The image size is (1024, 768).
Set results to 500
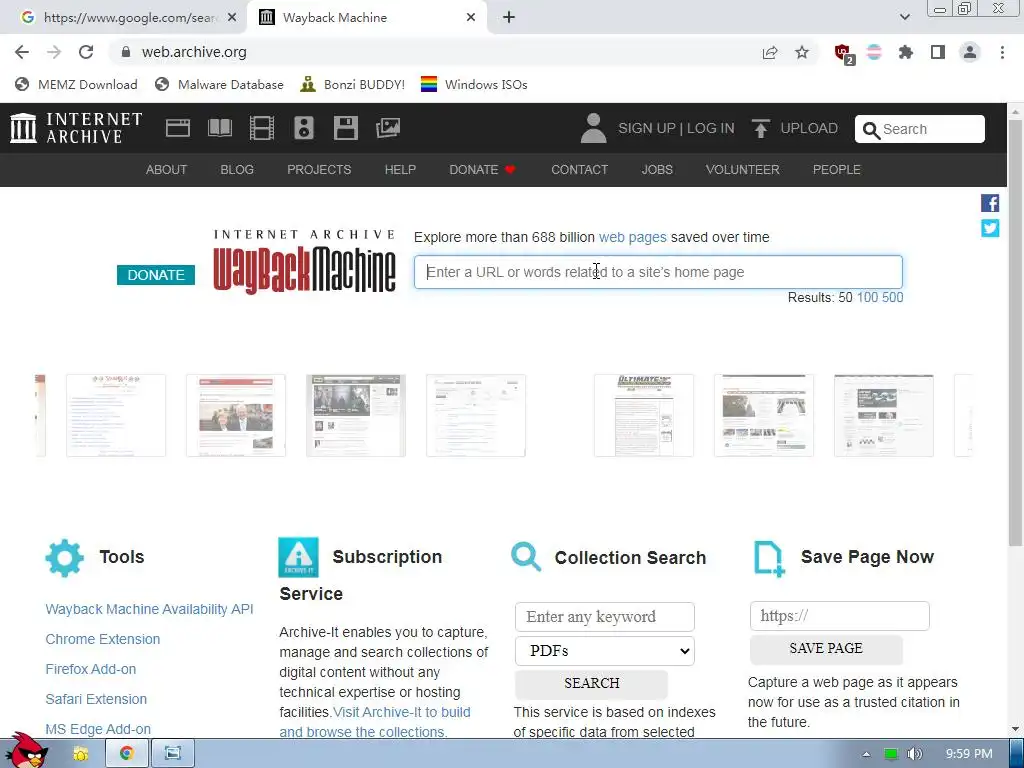click(x=893, y=298)
